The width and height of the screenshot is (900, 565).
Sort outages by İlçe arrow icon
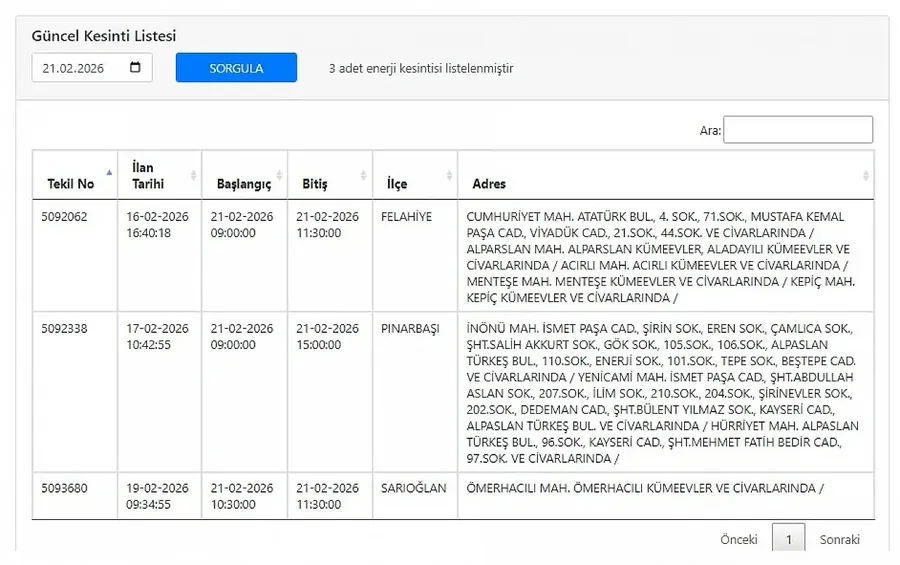(450, 175)
